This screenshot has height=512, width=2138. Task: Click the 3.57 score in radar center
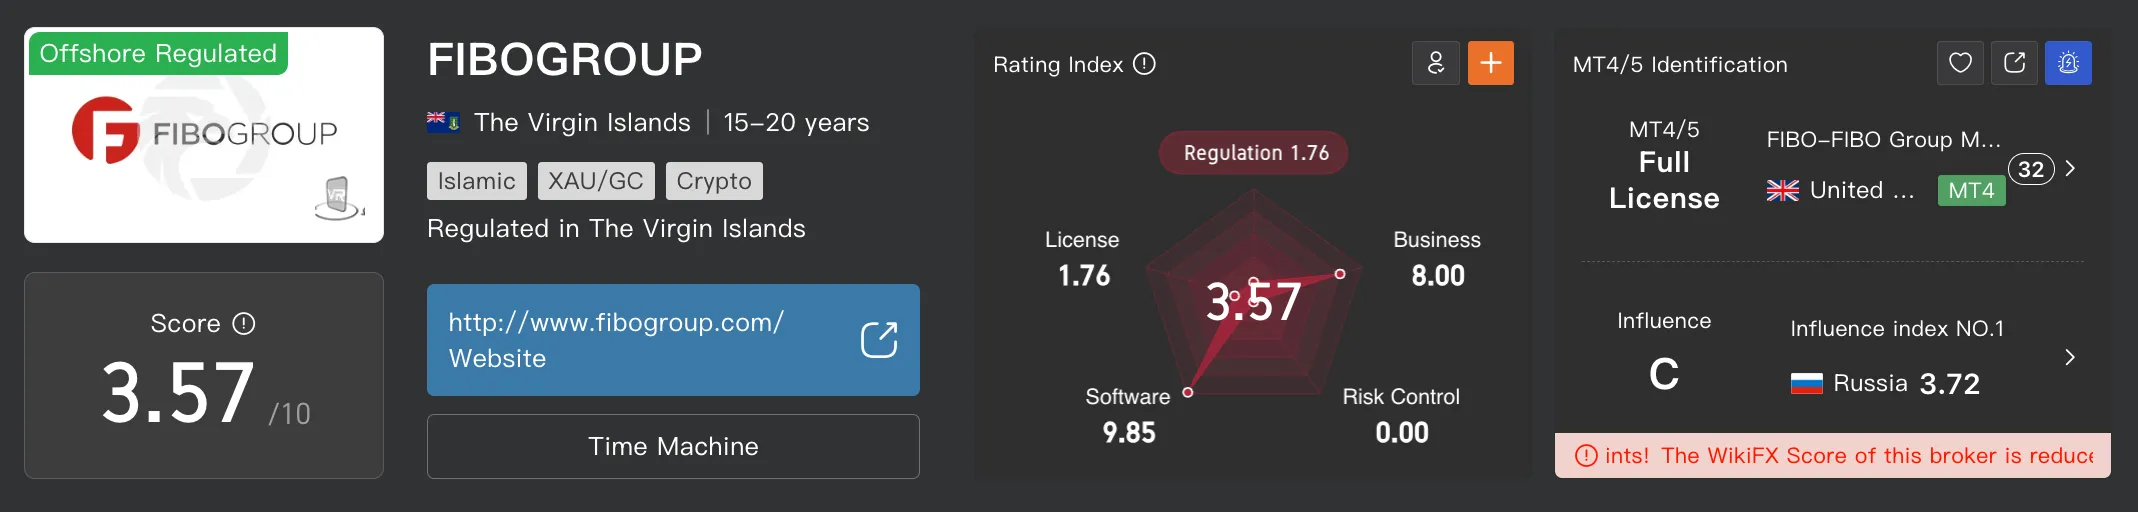pyautogui.click(x=1254, y=302)
